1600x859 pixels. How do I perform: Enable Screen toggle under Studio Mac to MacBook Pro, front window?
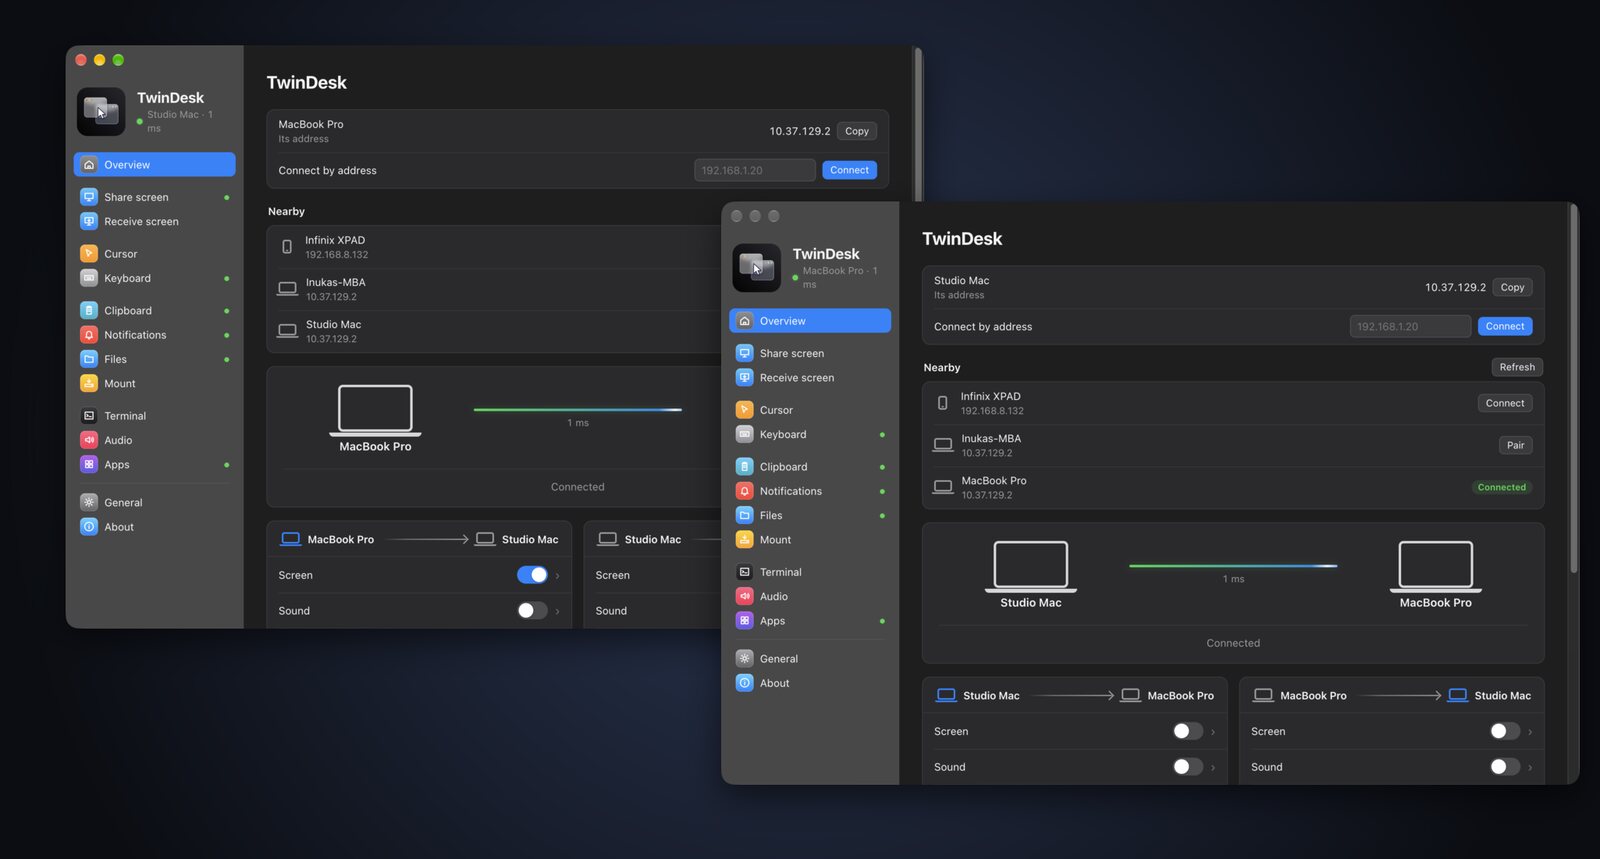pos(1187,731)
